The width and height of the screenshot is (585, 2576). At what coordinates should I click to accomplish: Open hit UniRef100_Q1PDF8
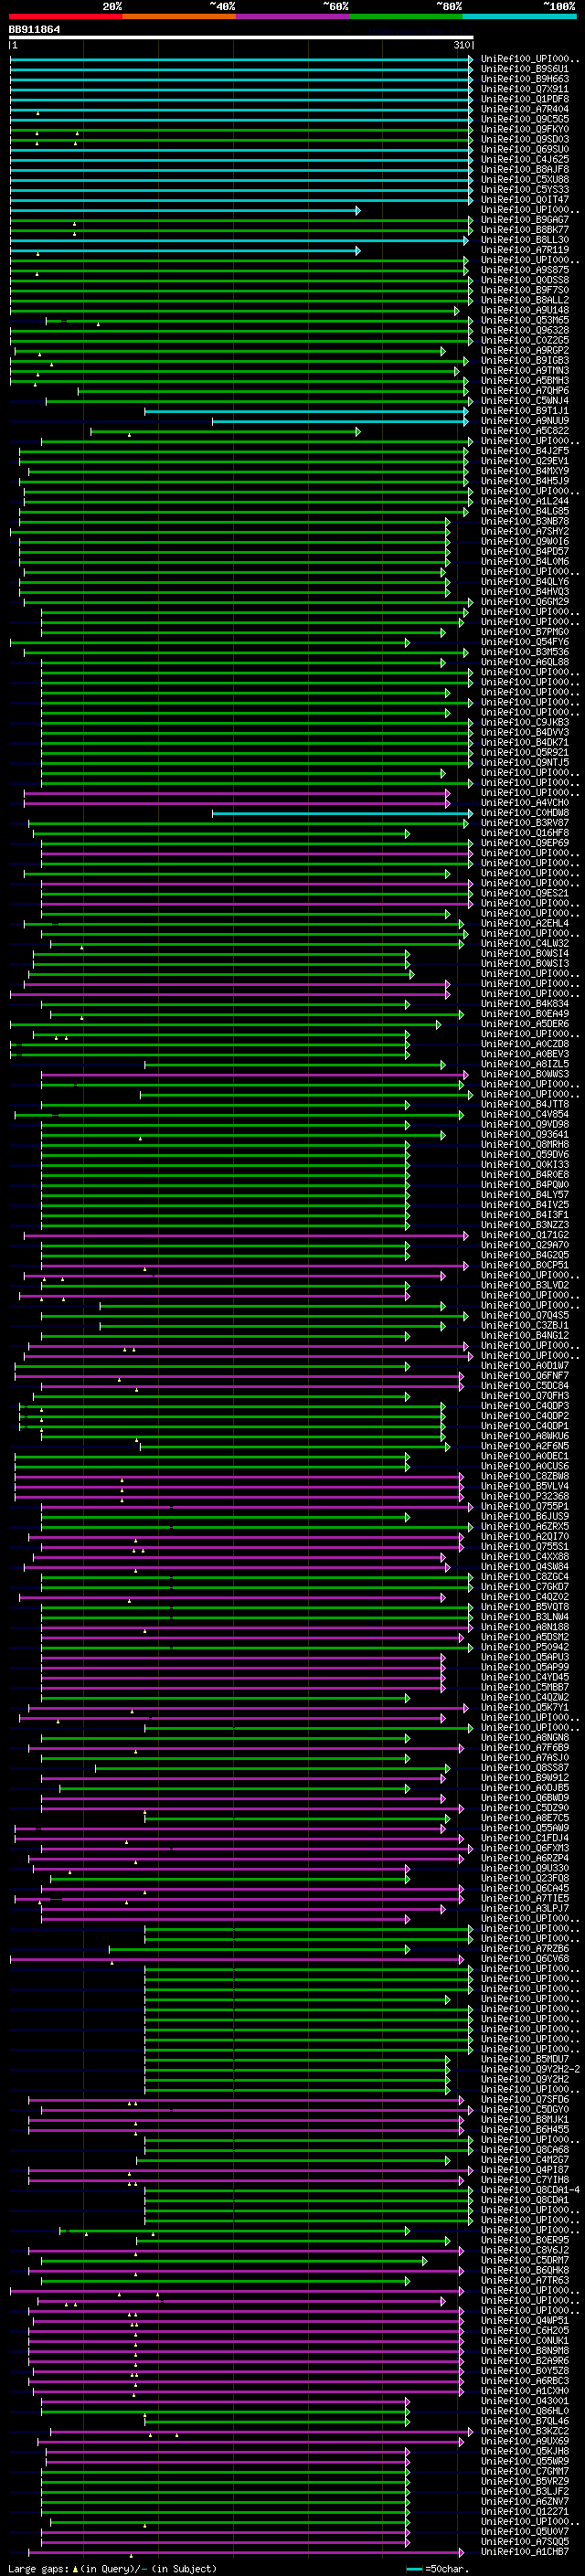525,99
